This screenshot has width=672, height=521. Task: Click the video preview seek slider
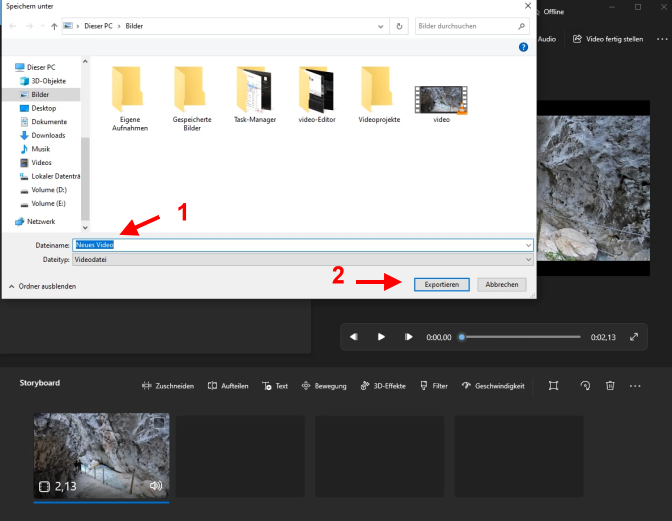pos(520,337)
